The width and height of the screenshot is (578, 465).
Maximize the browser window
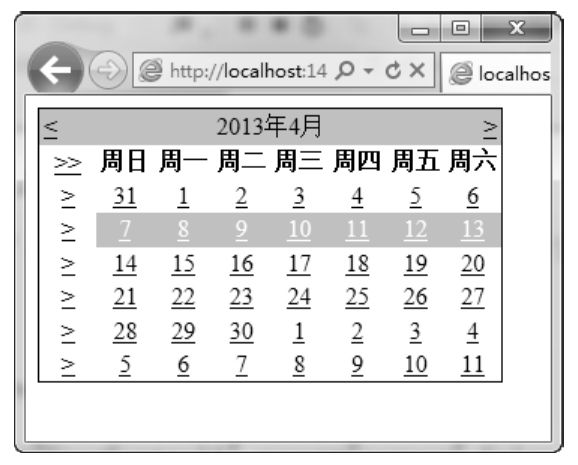[x=460, y=28]
